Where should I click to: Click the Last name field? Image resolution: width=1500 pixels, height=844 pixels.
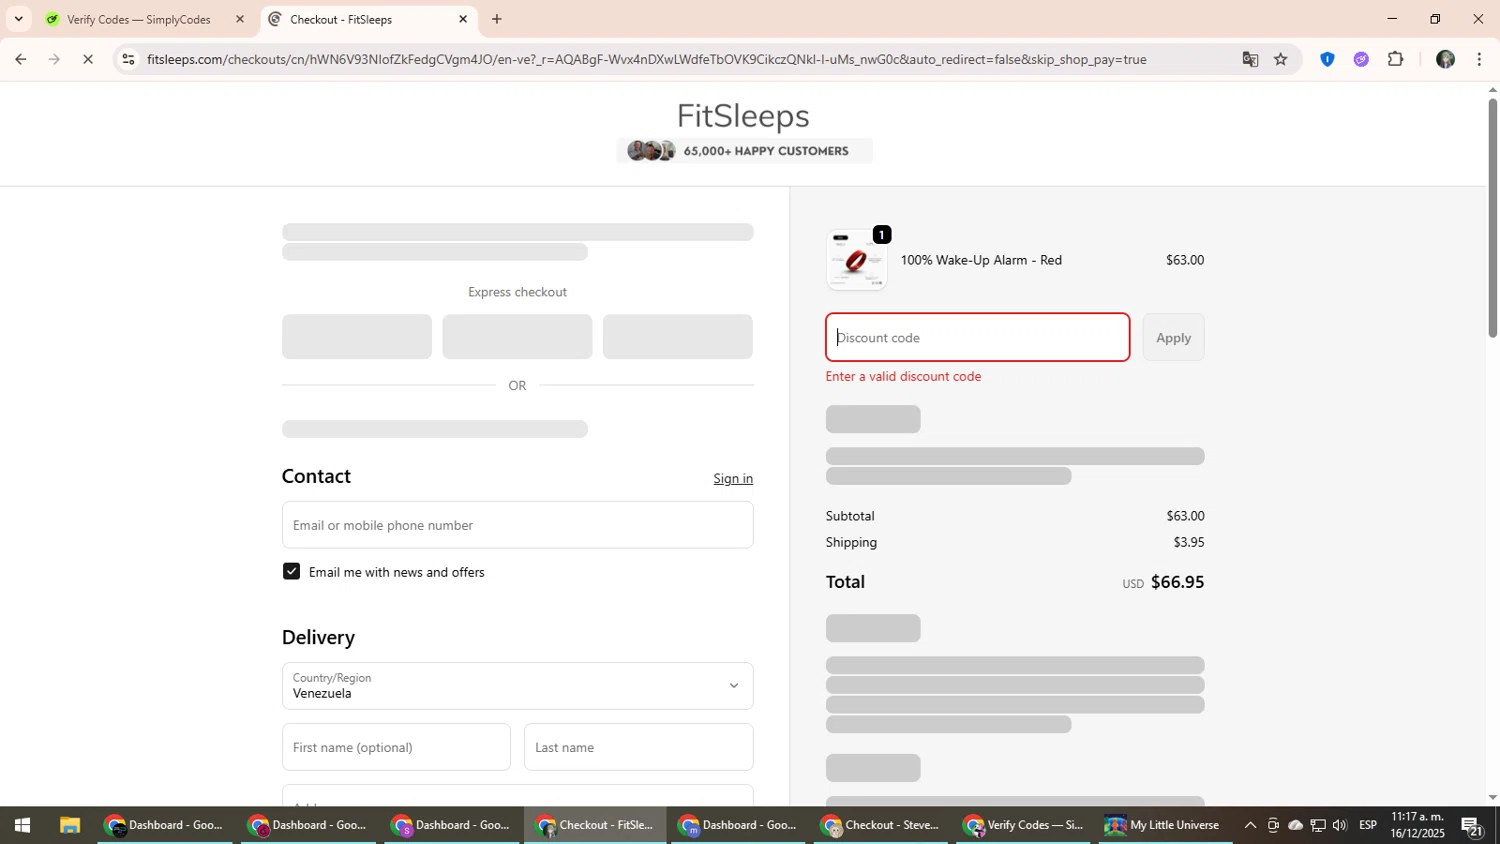tap(638, 747)
